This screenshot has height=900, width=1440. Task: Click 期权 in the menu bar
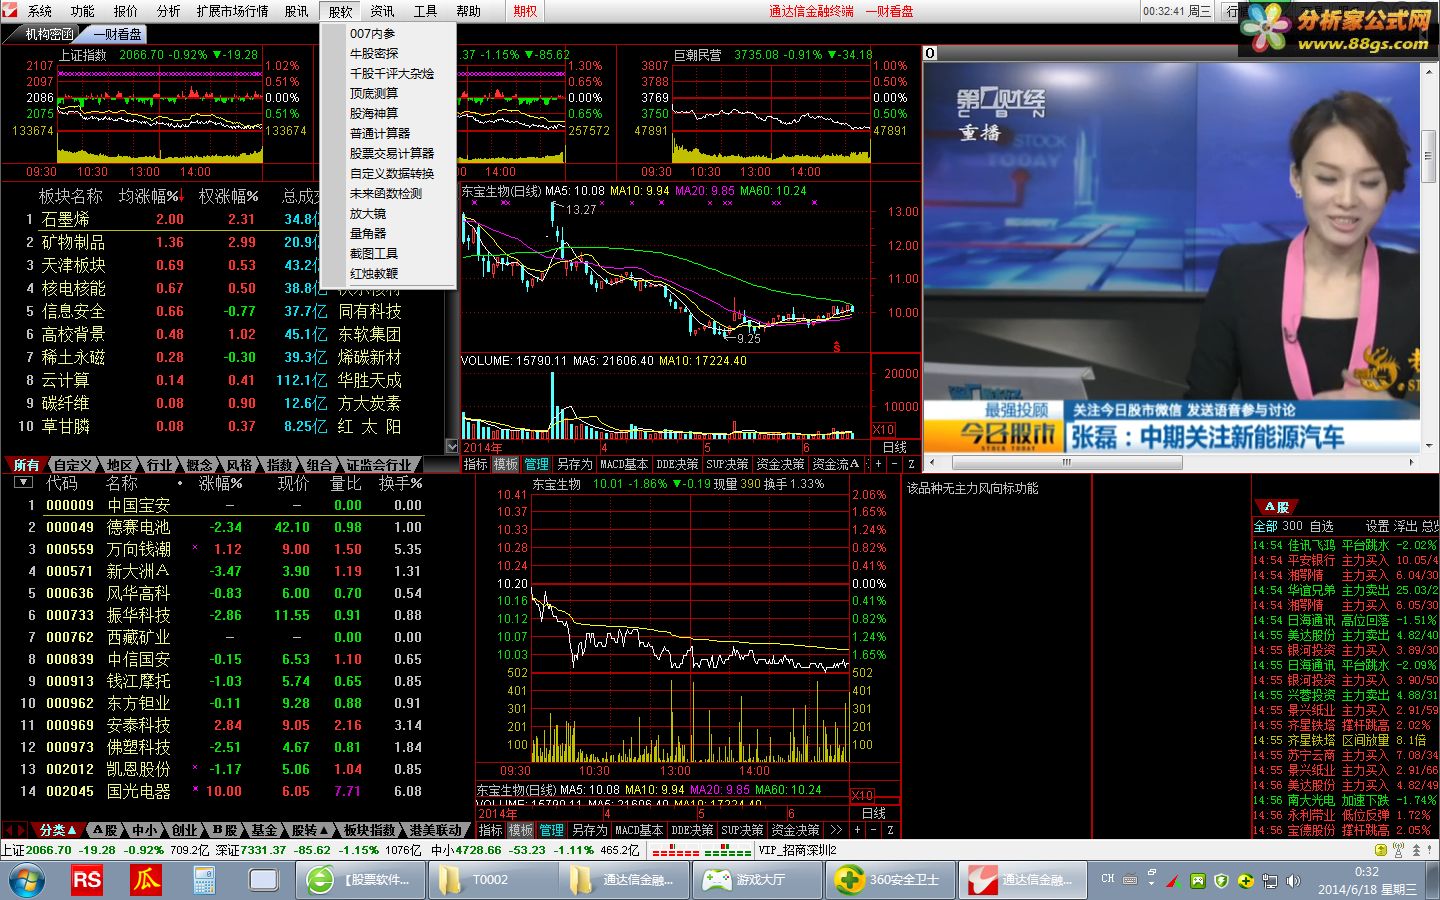(525, 11)
